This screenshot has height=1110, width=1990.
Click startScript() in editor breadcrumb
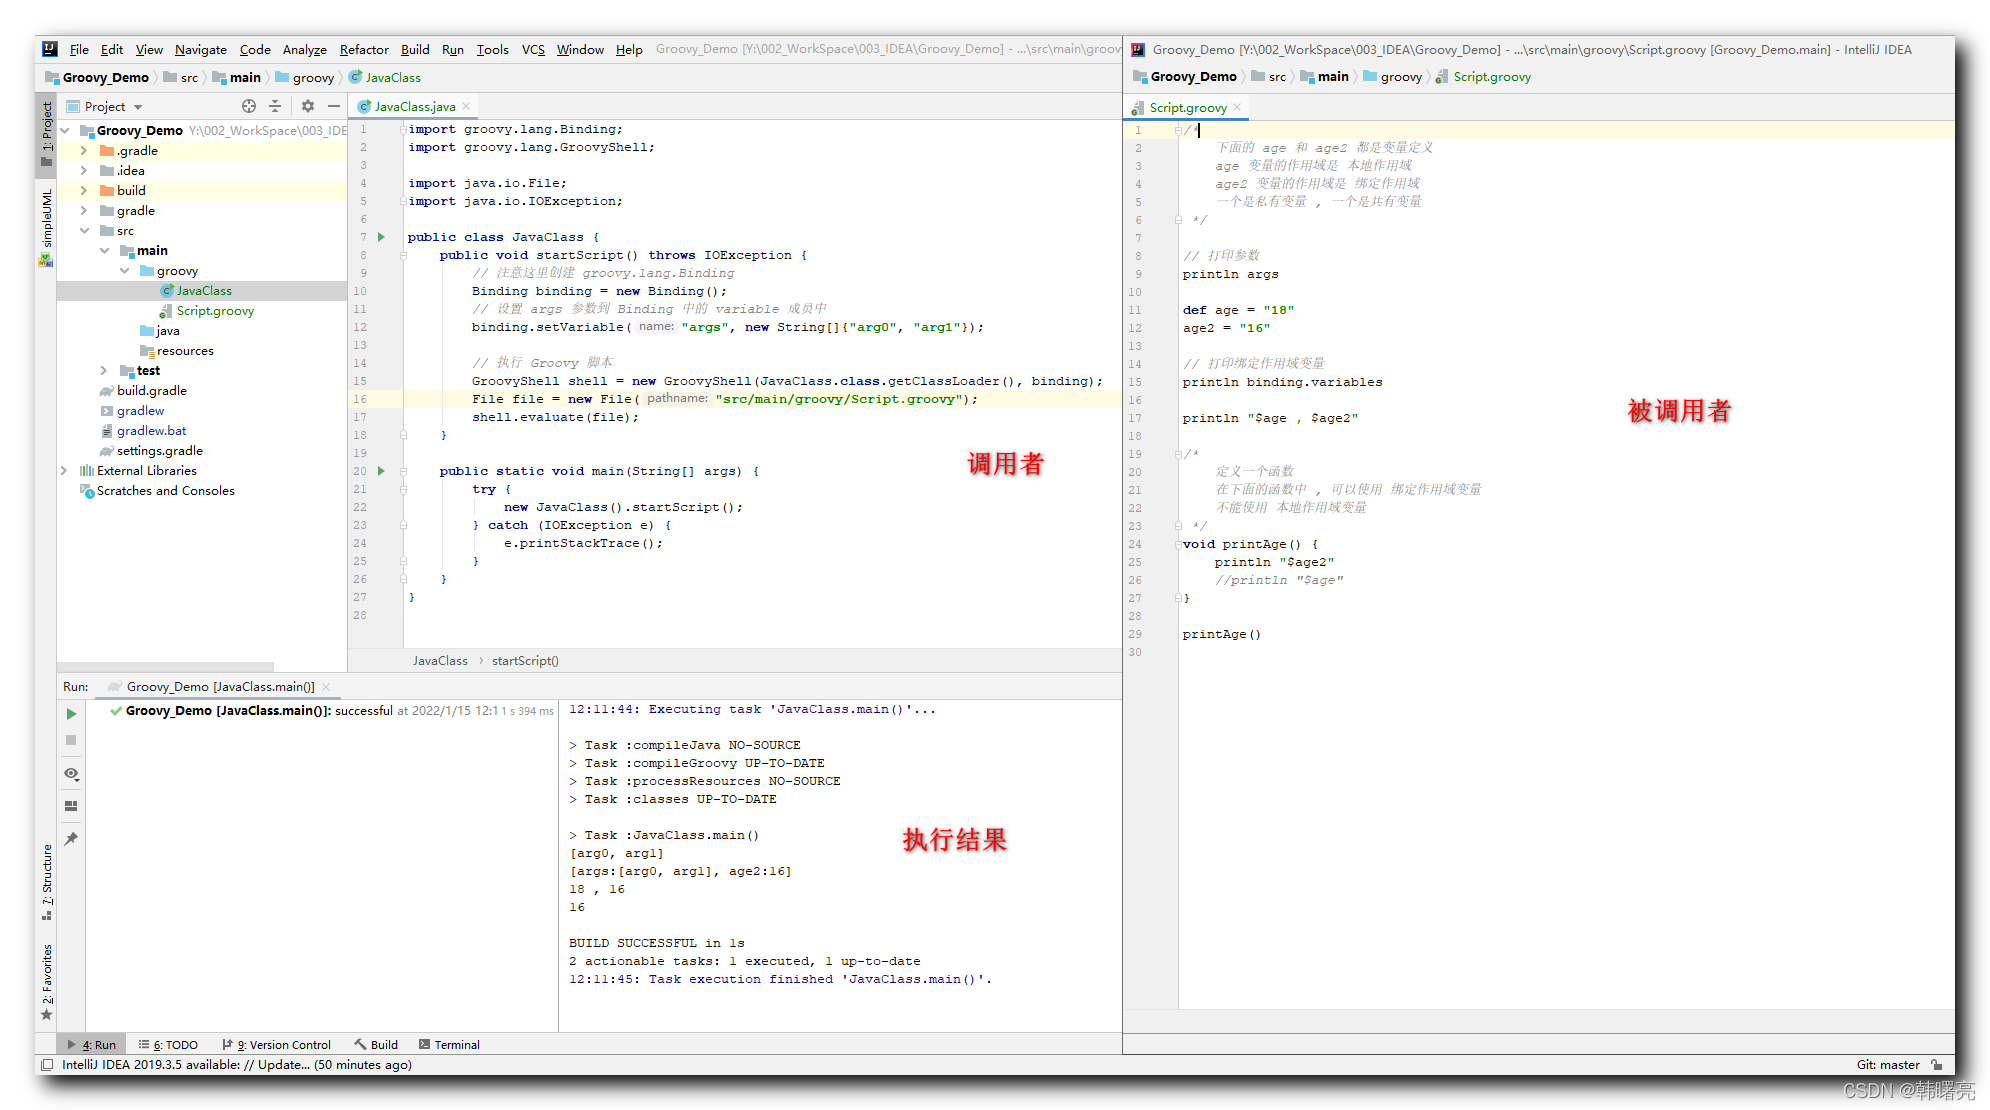tap(525, 661)
